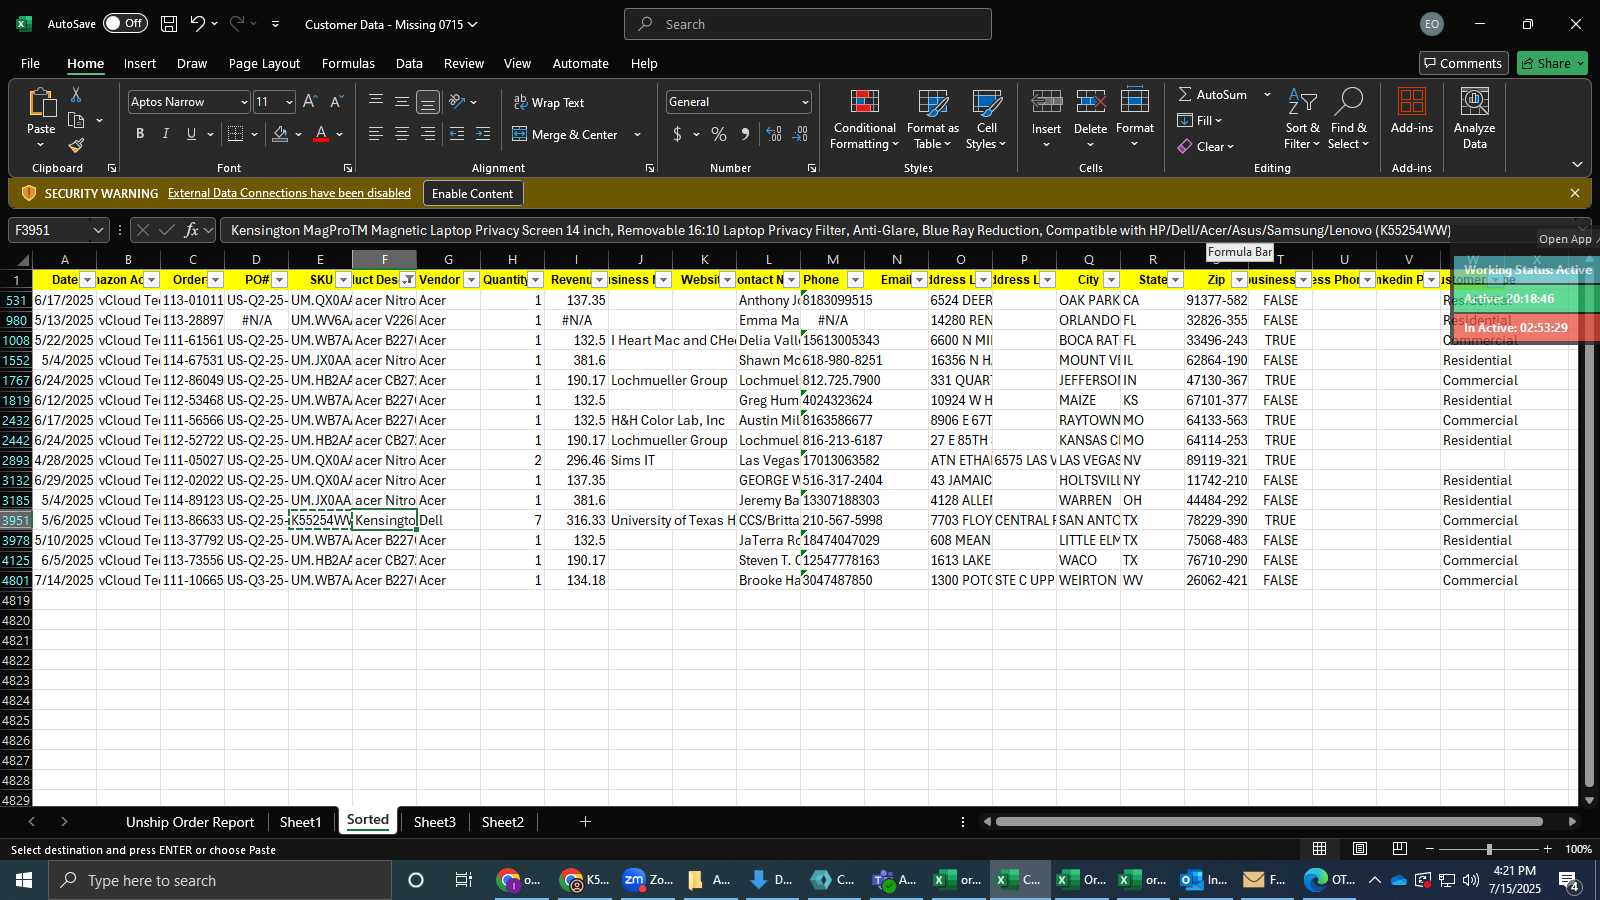This screenshot has height=900, width=1600.
Task: Click the Cut scissors icon
Action: tap(76, 94)
